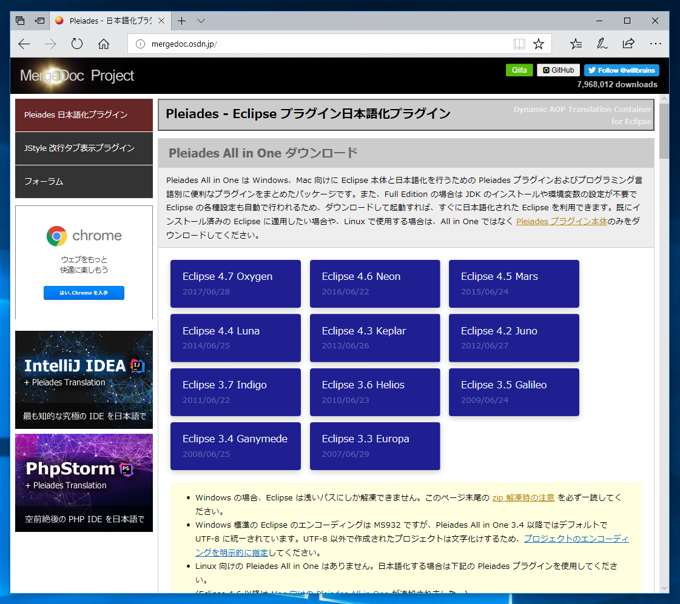Open the share icon in toolbar
Viewport: 680px width, 604px height.
pos(628,44)
